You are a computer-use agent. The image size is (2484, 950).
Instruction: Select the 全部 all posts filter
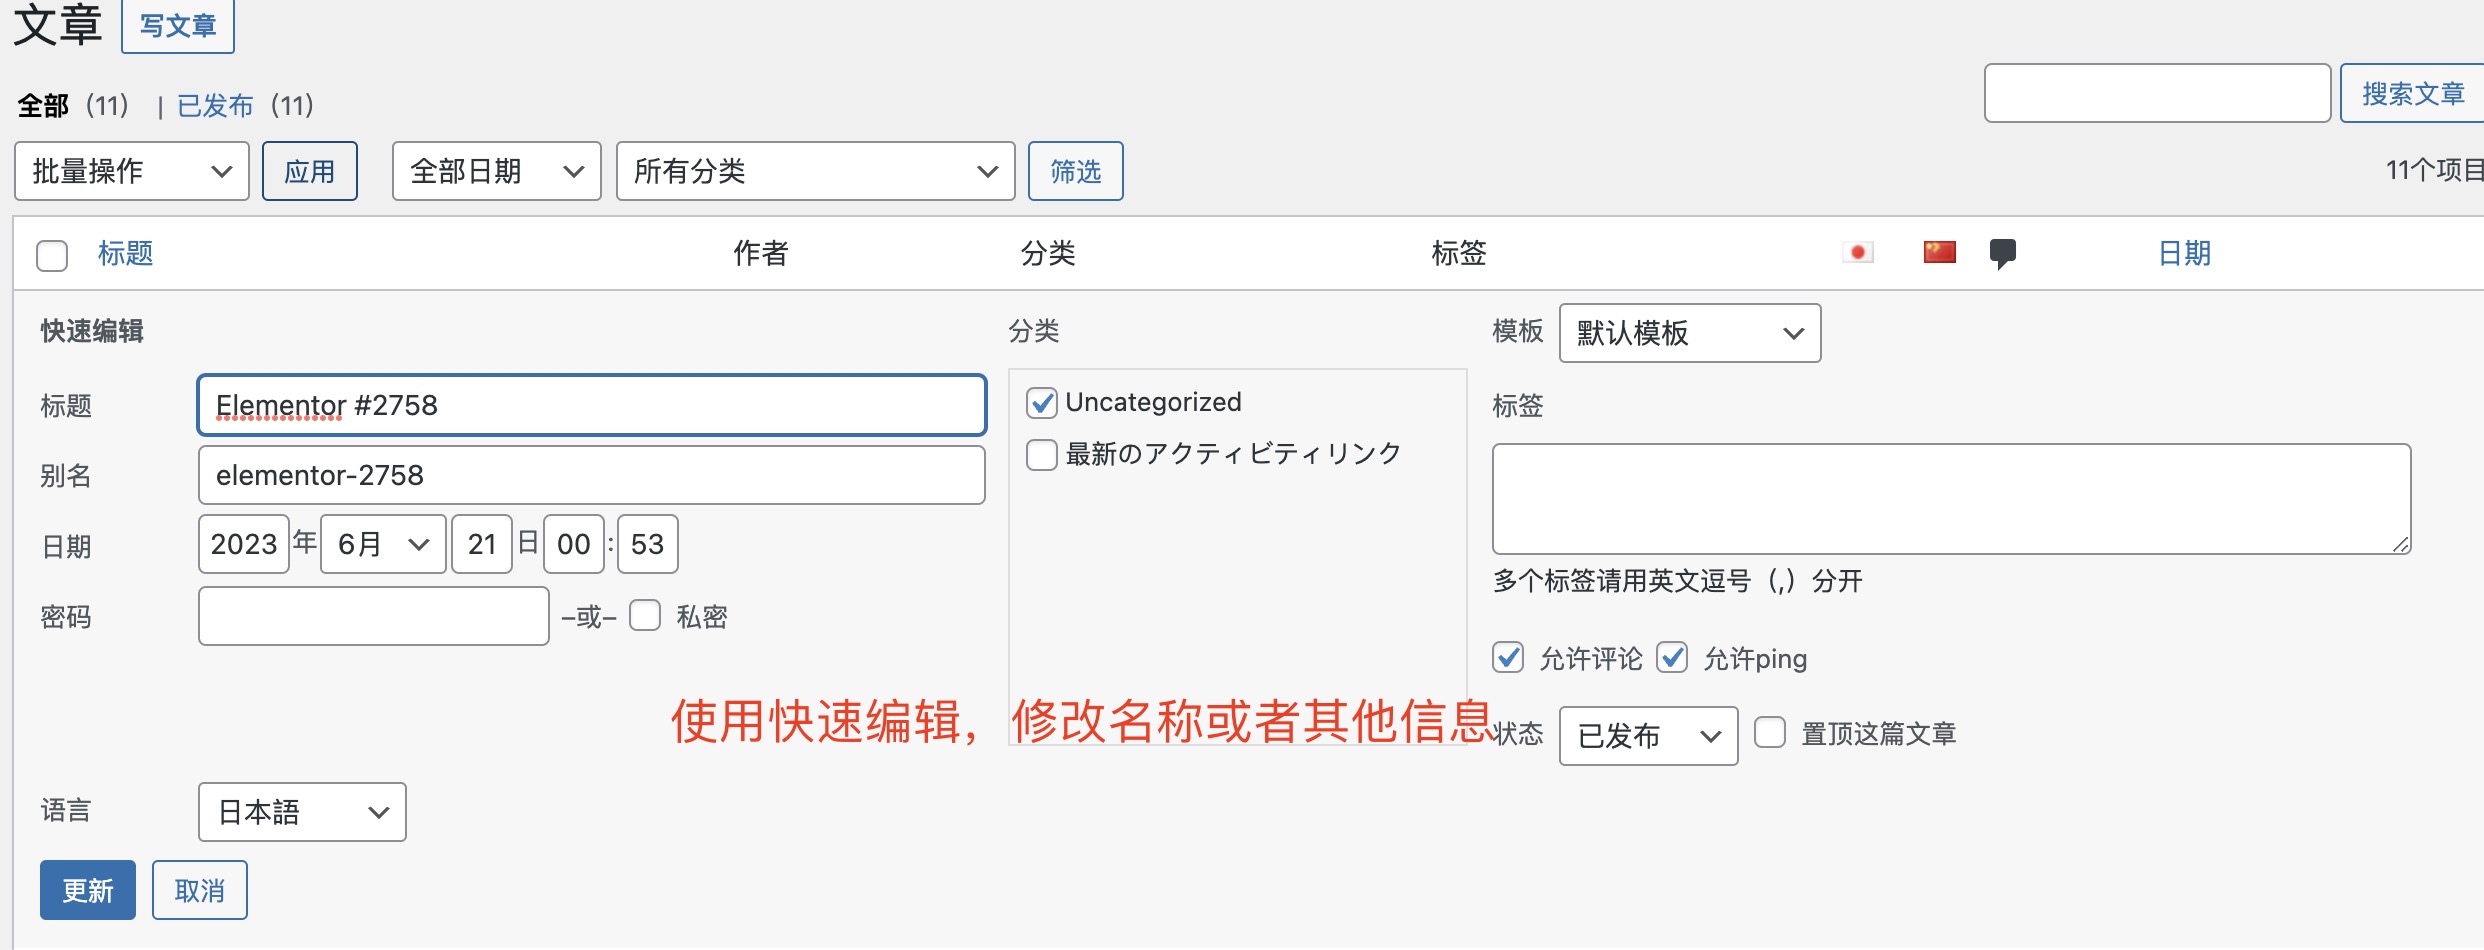(43, 105)
